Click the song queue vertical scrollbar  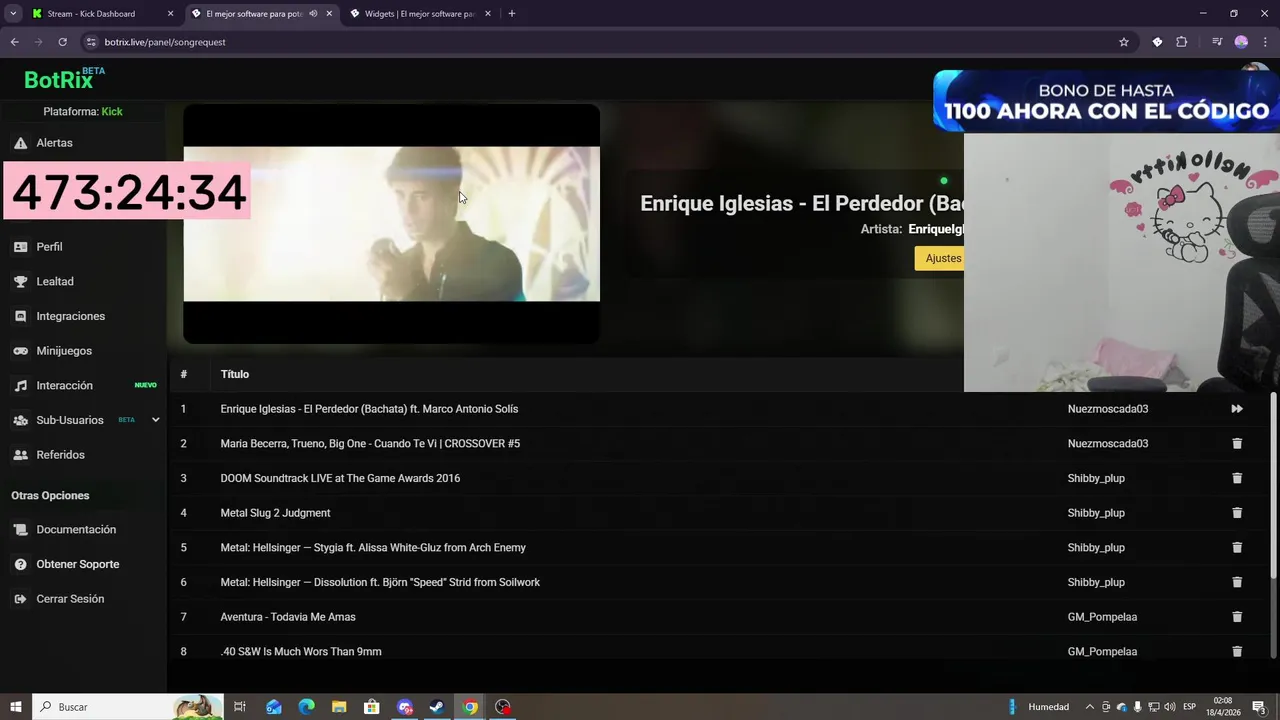pos(1274,484)
